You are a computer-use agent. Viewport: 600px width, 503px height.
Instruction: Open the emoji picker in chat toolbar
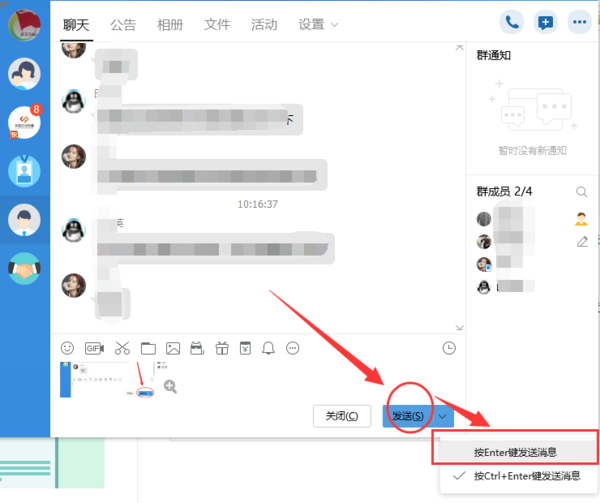(68, 348)
